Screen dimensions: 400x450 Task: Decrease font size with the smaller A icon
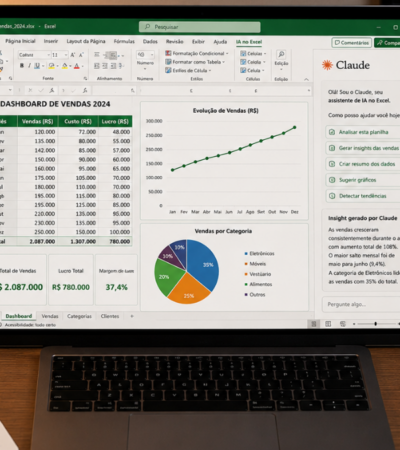click(81, 55)
